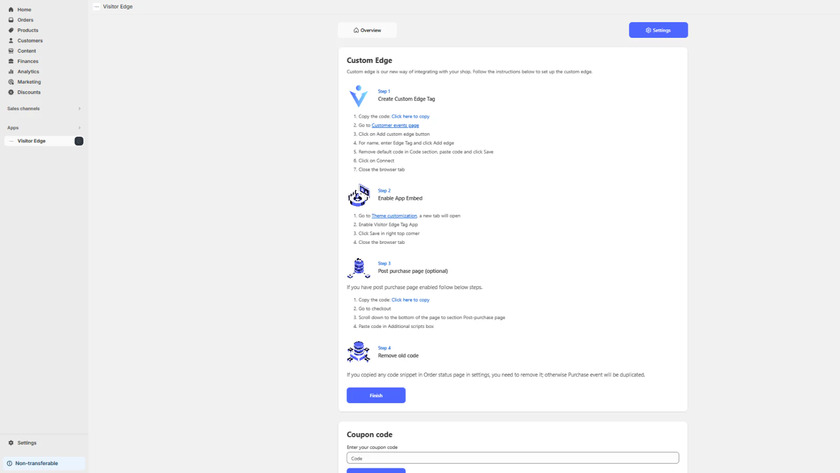Click the Finish button
Image resolution: width=840 pixels, height=473 pixels.
[x=376, y=395]
